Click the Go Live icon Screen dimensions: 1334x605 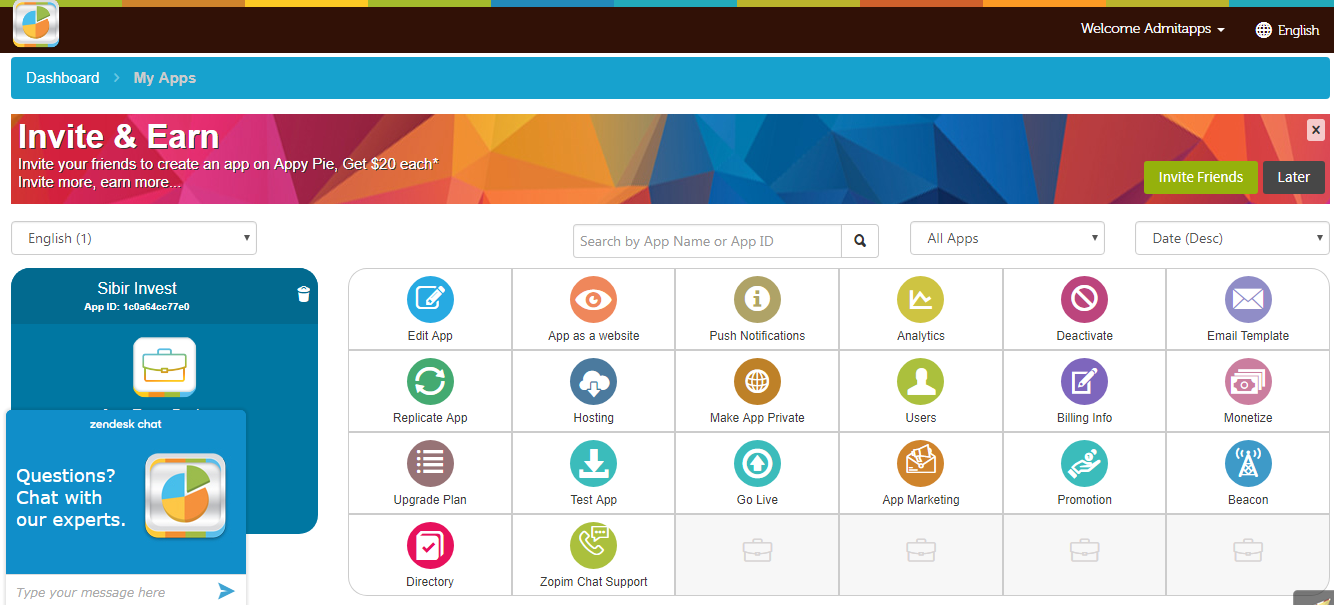pyautogui.click(x=757, y=464)
